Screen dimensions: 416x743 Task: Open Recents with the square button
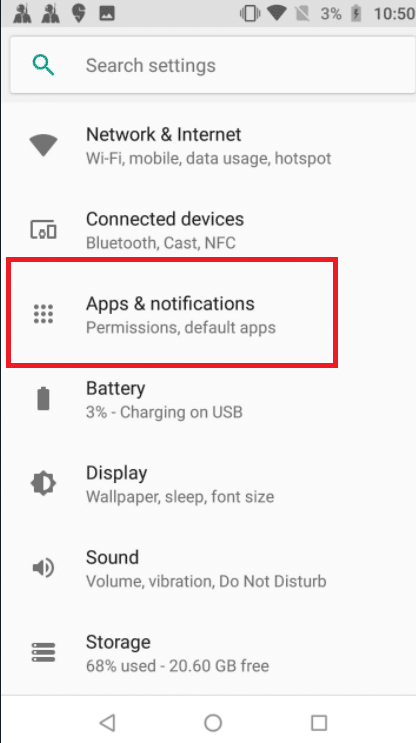(319, 723)
